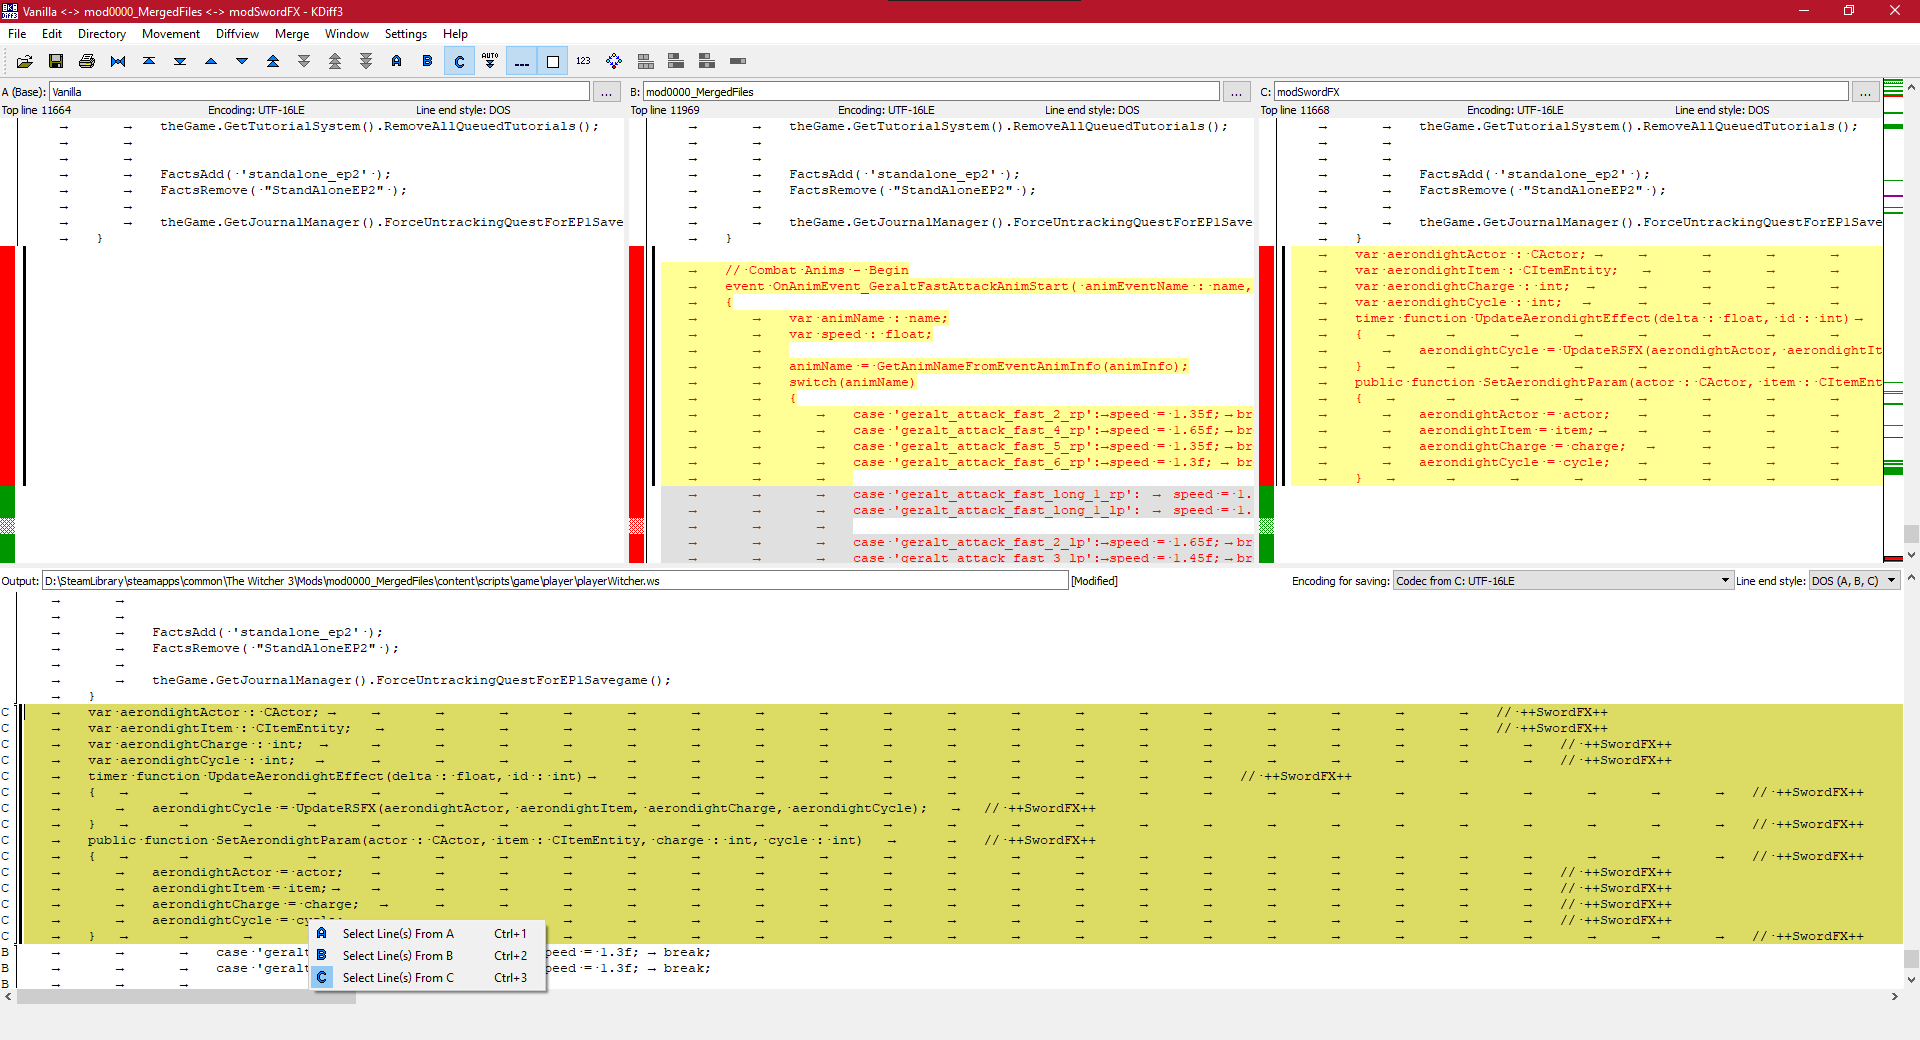
Task: Click browse button for file A
Action: tap(607, 92)
